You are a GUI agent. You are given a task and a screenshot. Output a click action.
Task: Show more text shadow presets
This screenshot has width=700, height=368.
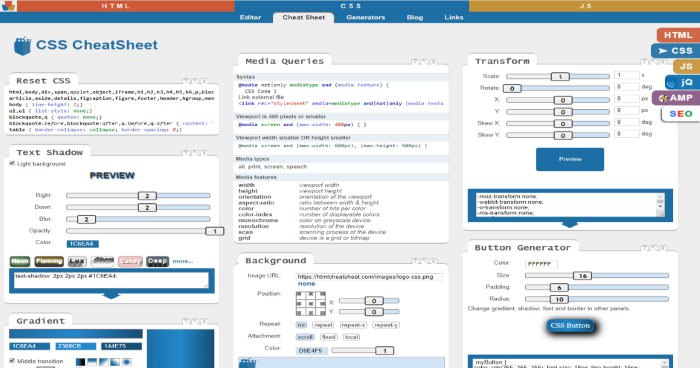[x=183, y=261]
